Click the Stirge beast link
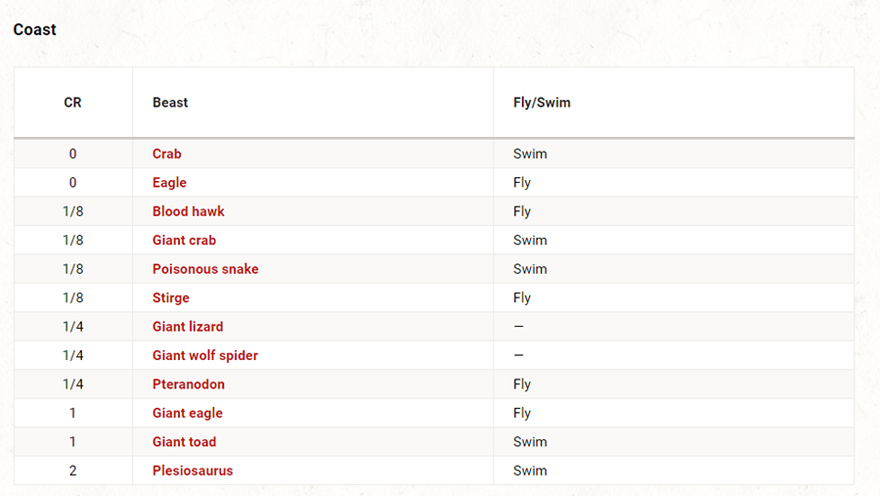Image resolution: width=880 pixels, height=496 pixels. coord(171,298)
